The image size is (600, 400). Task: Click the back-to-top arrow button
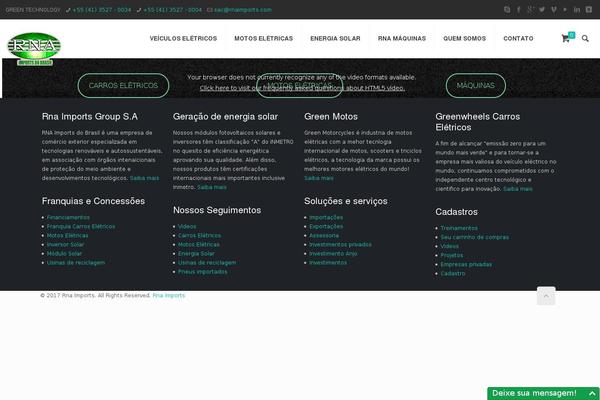546,296
